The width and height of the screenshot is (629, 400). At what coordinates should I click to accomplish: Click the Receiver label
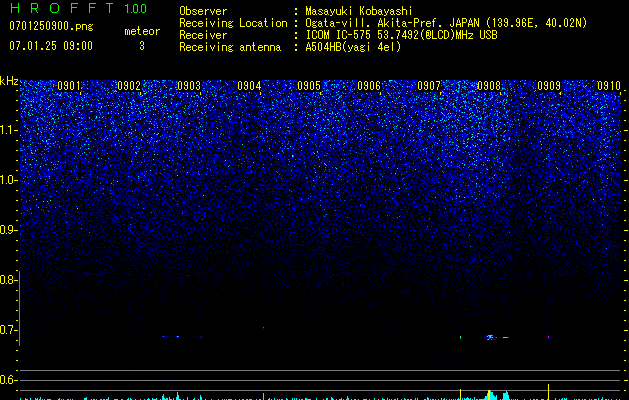click(x=203, y=35)
